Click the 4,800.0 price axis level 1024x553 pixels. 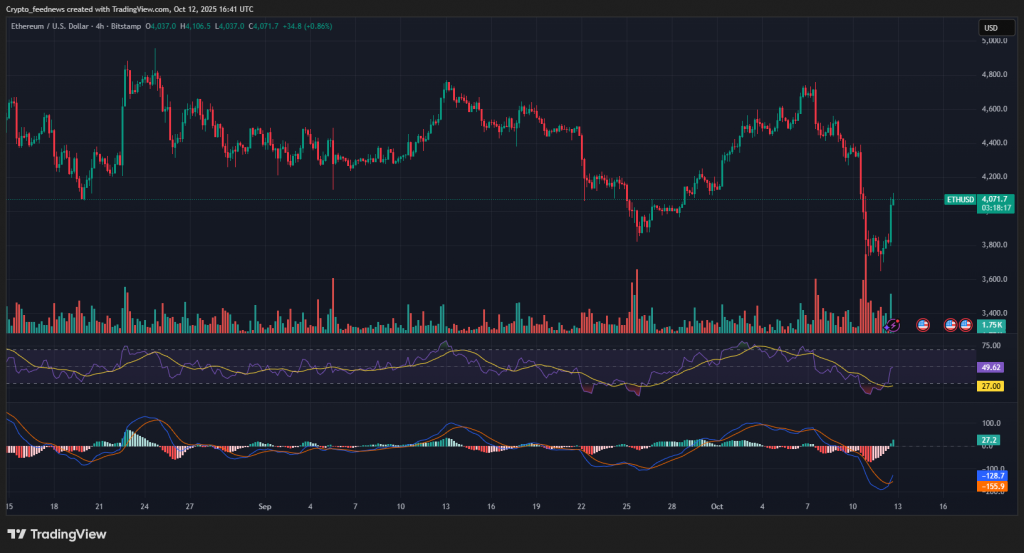994,74
